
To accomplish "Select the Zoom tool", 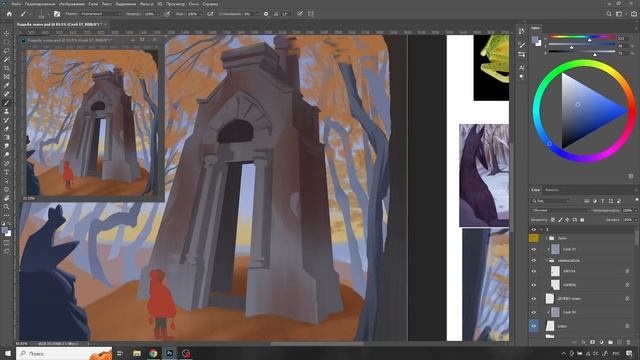I will [6, 207].
